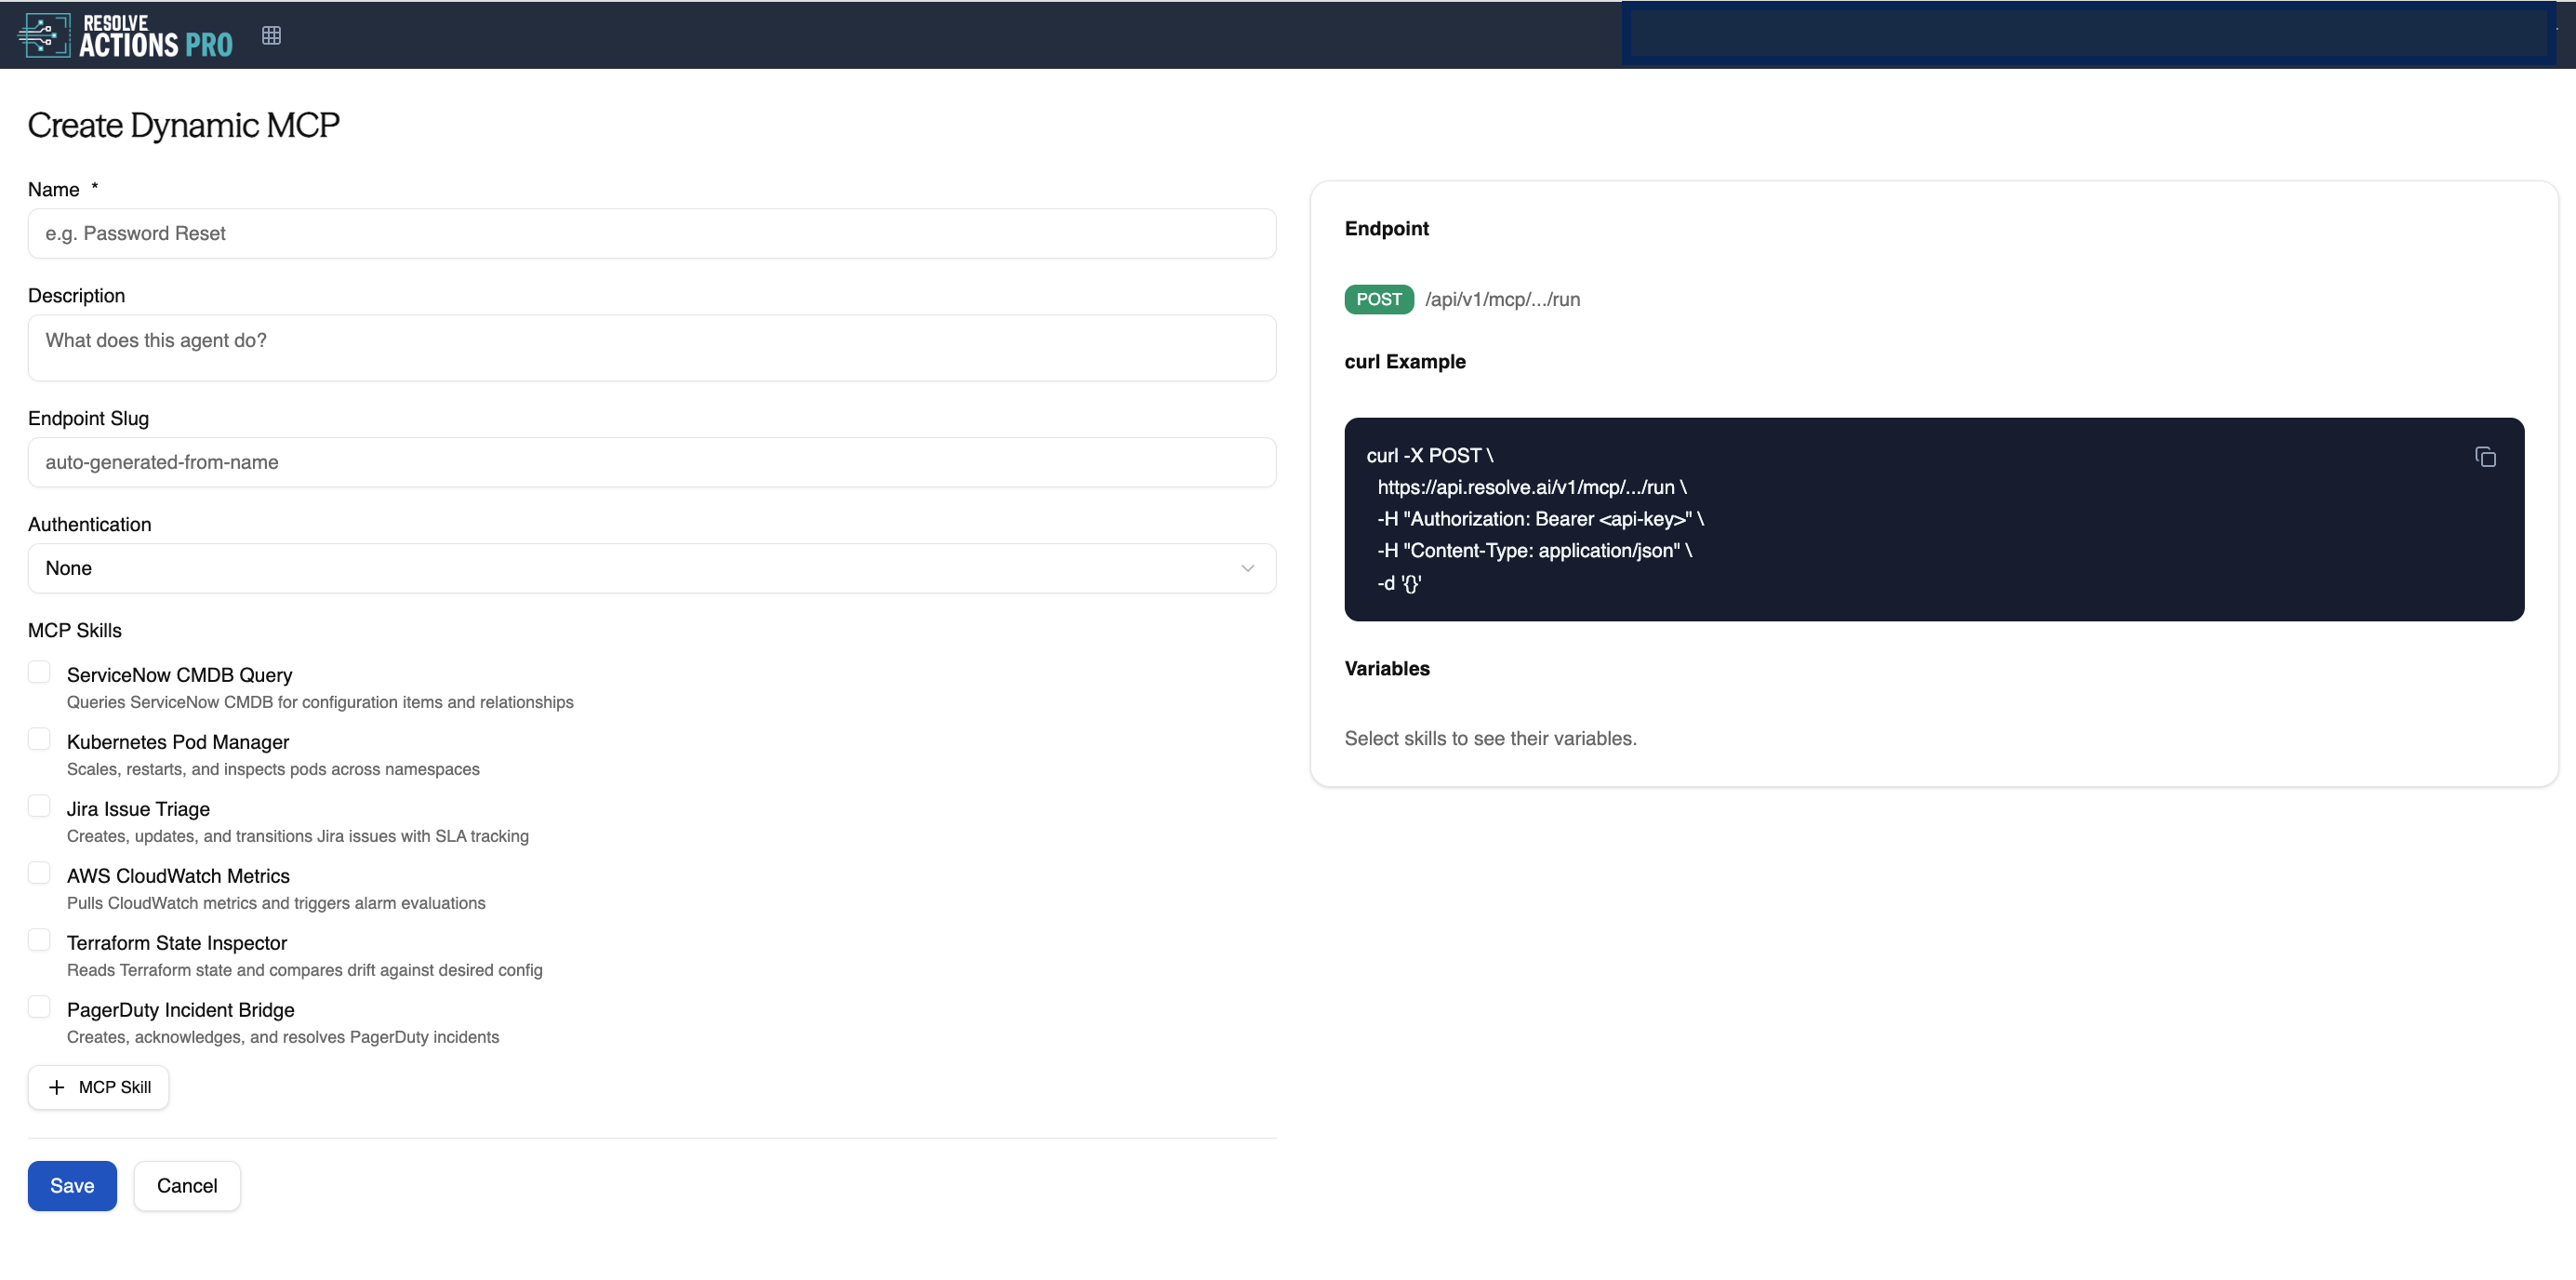Tick the Jira Issue Triage checkbox
Viewport: 2576px width, 1280px height.
click(39, 806)
